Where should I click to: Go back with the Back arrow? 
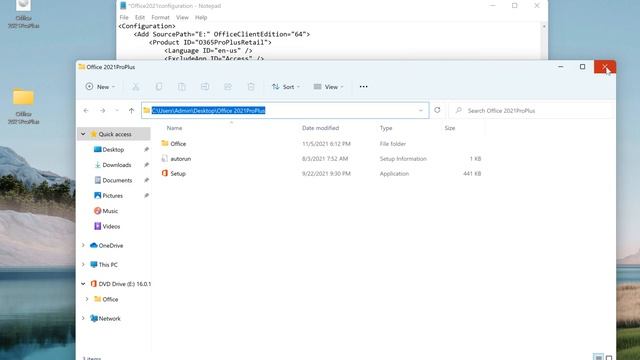tap(86, 111)
